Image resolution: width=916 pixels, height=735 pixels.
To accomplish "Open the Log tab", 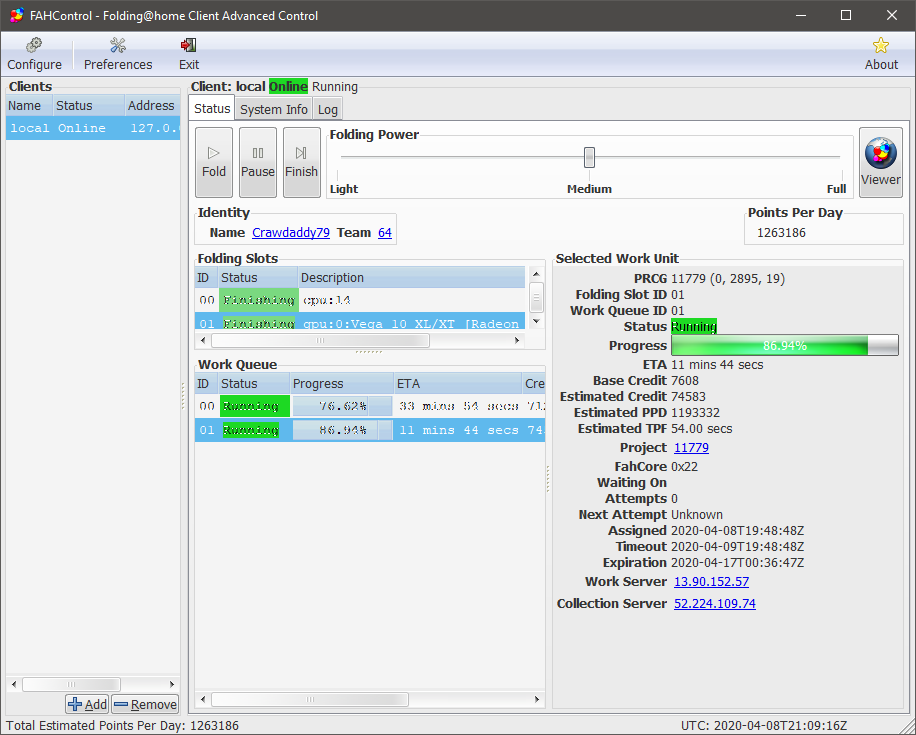I will [328, 109].
